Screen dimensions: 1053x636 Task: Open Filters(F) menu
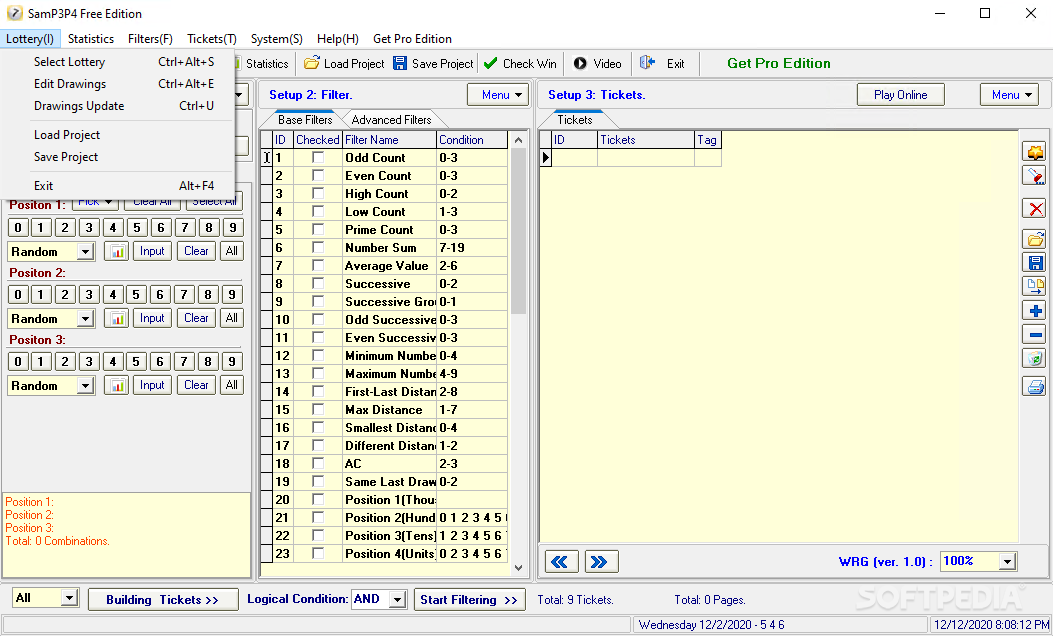150,39
